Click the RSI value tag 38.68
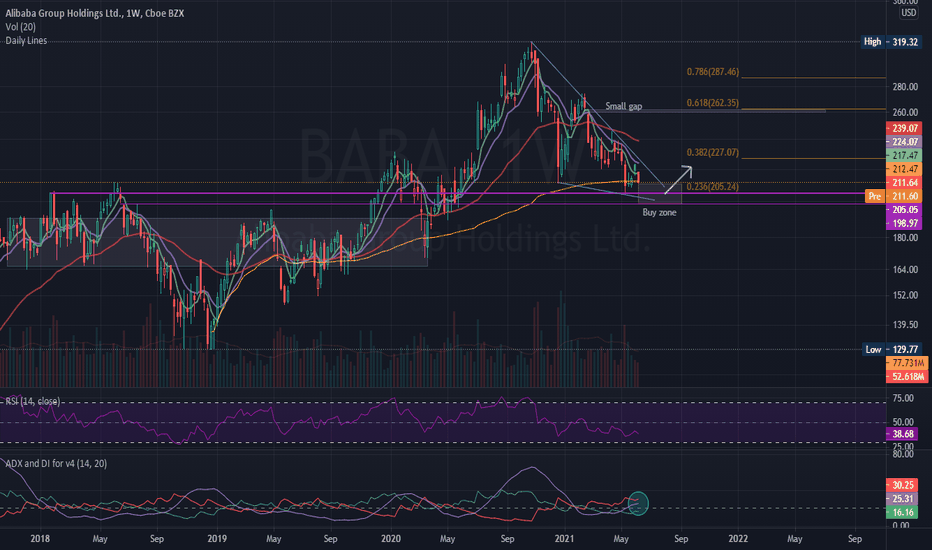This screenshot has height=550, width=932. 902,434
